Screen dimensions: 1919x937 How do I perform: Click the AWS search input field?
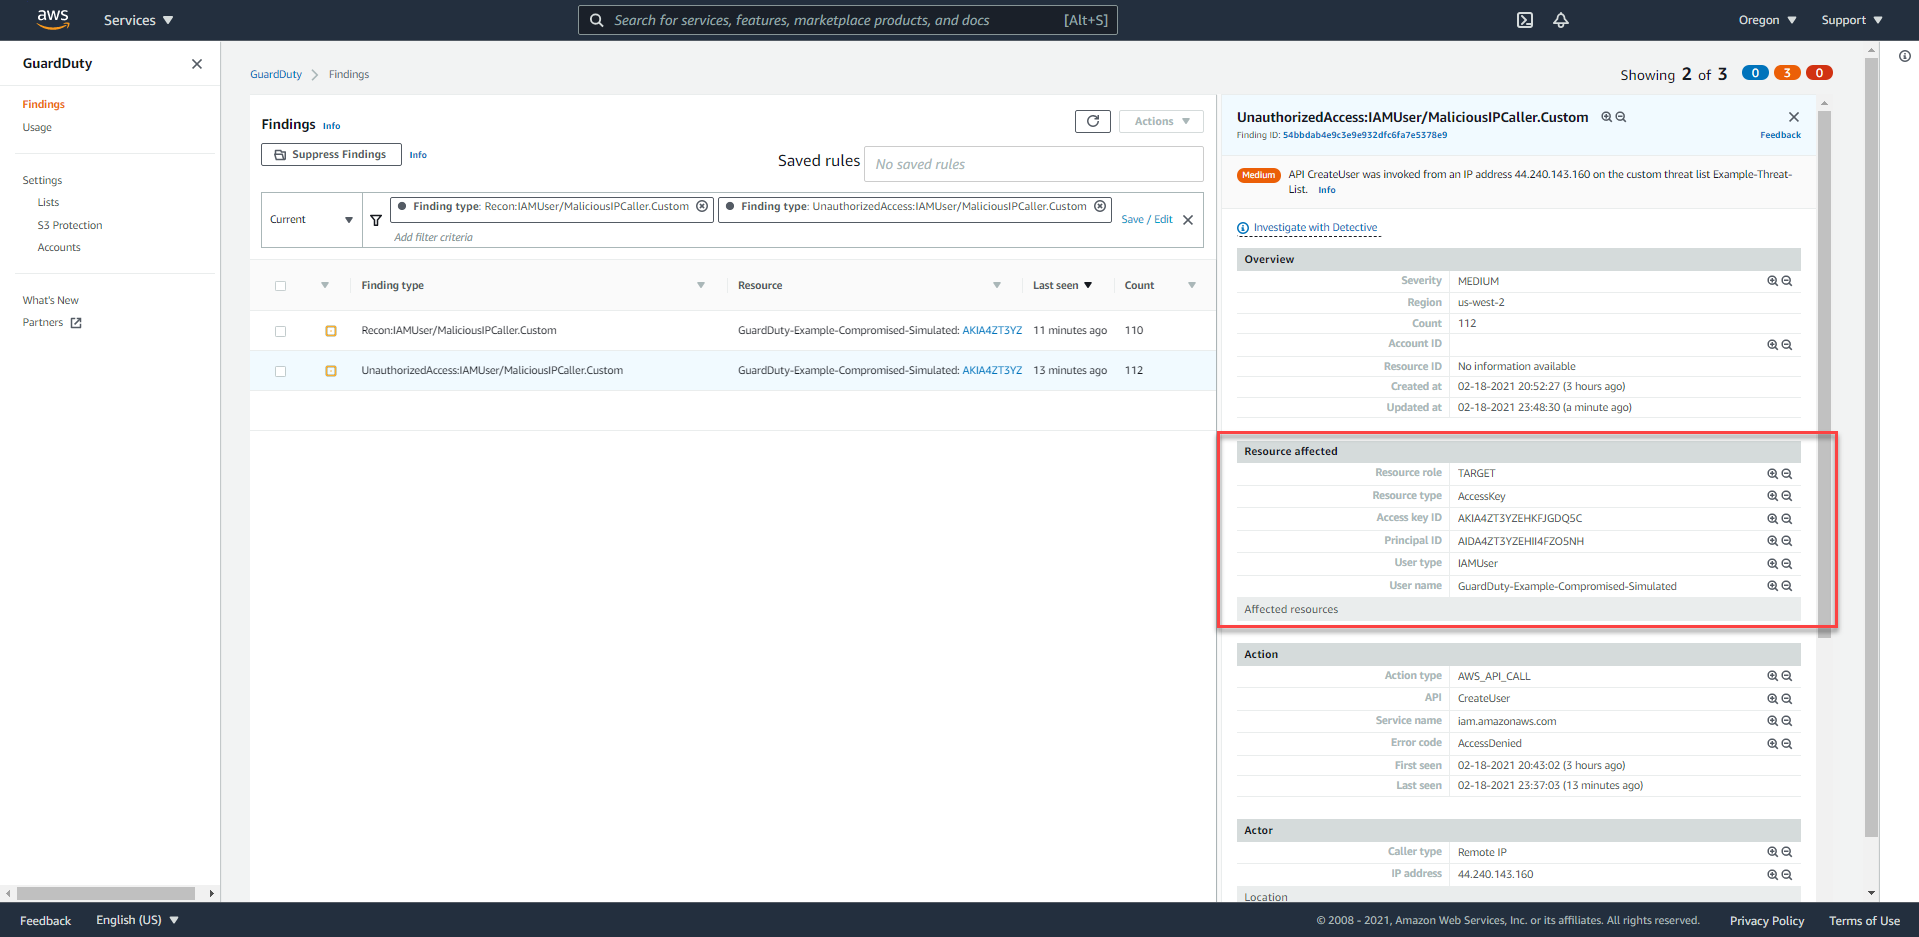pos(848,20)
